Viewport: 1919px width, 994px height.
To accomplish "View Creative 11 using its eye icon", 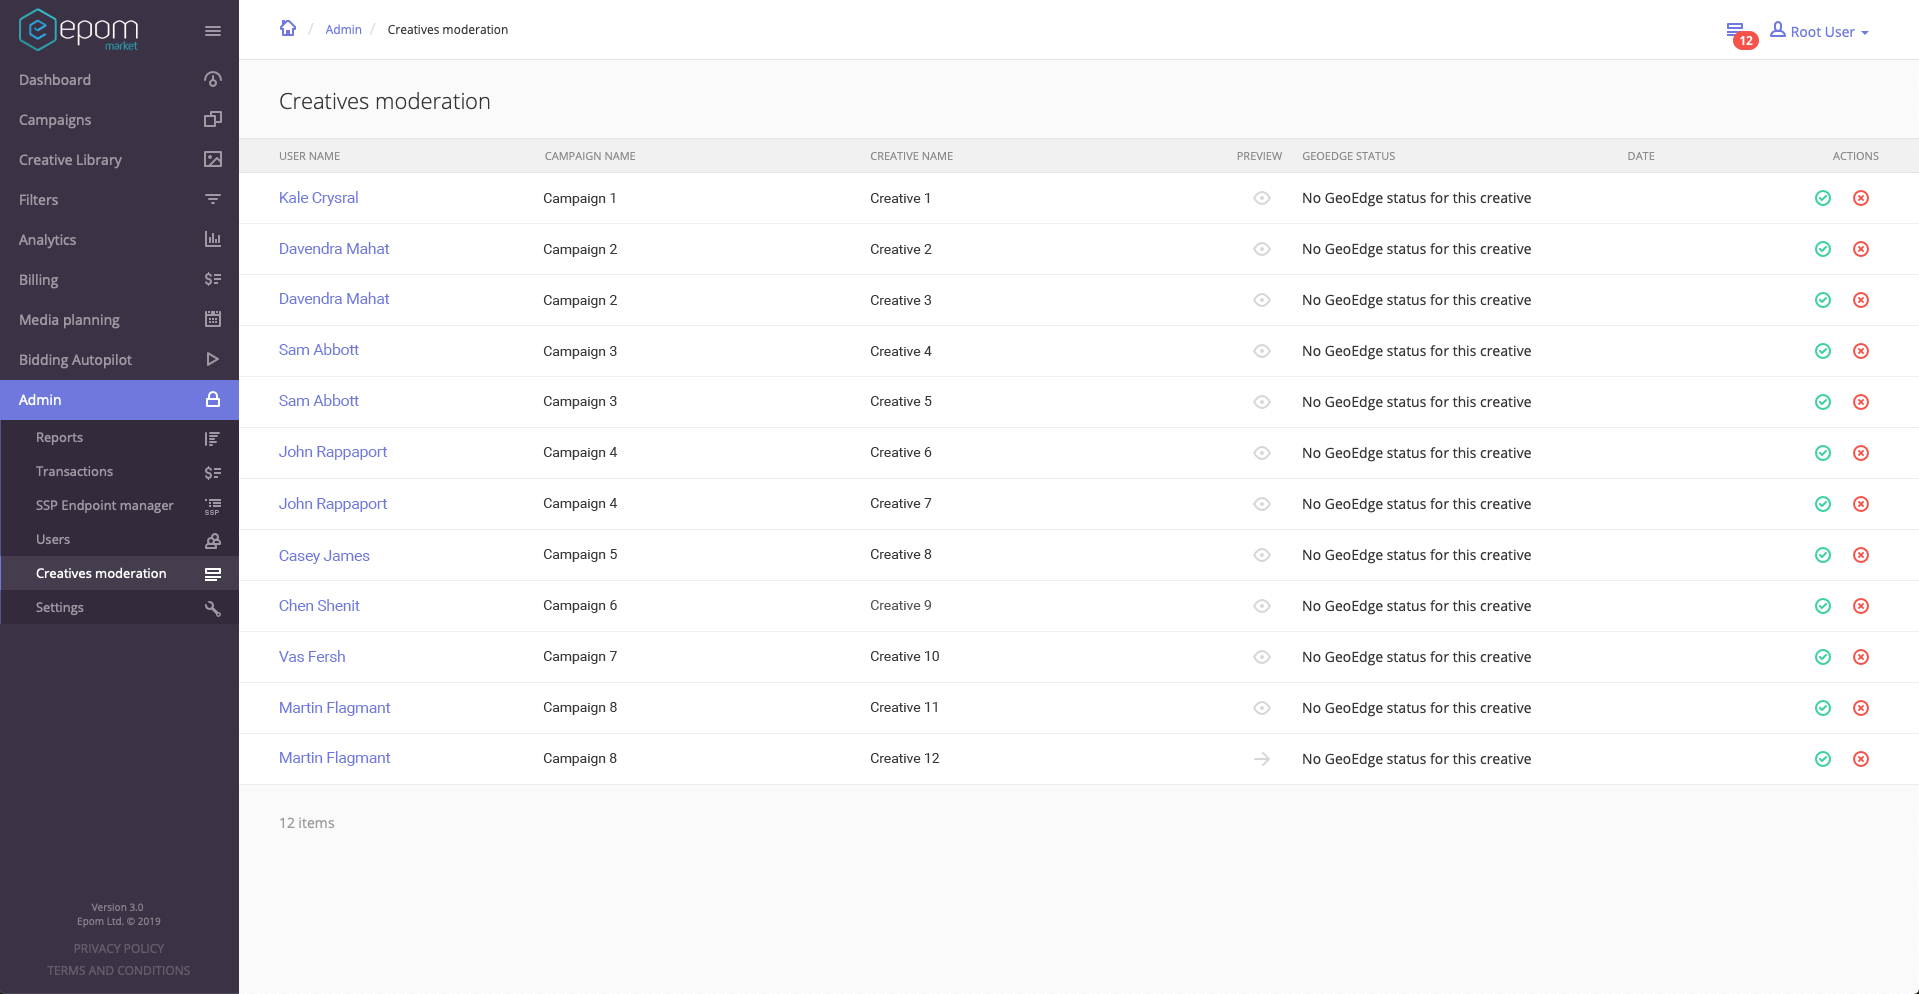I will pos(1262,708).
